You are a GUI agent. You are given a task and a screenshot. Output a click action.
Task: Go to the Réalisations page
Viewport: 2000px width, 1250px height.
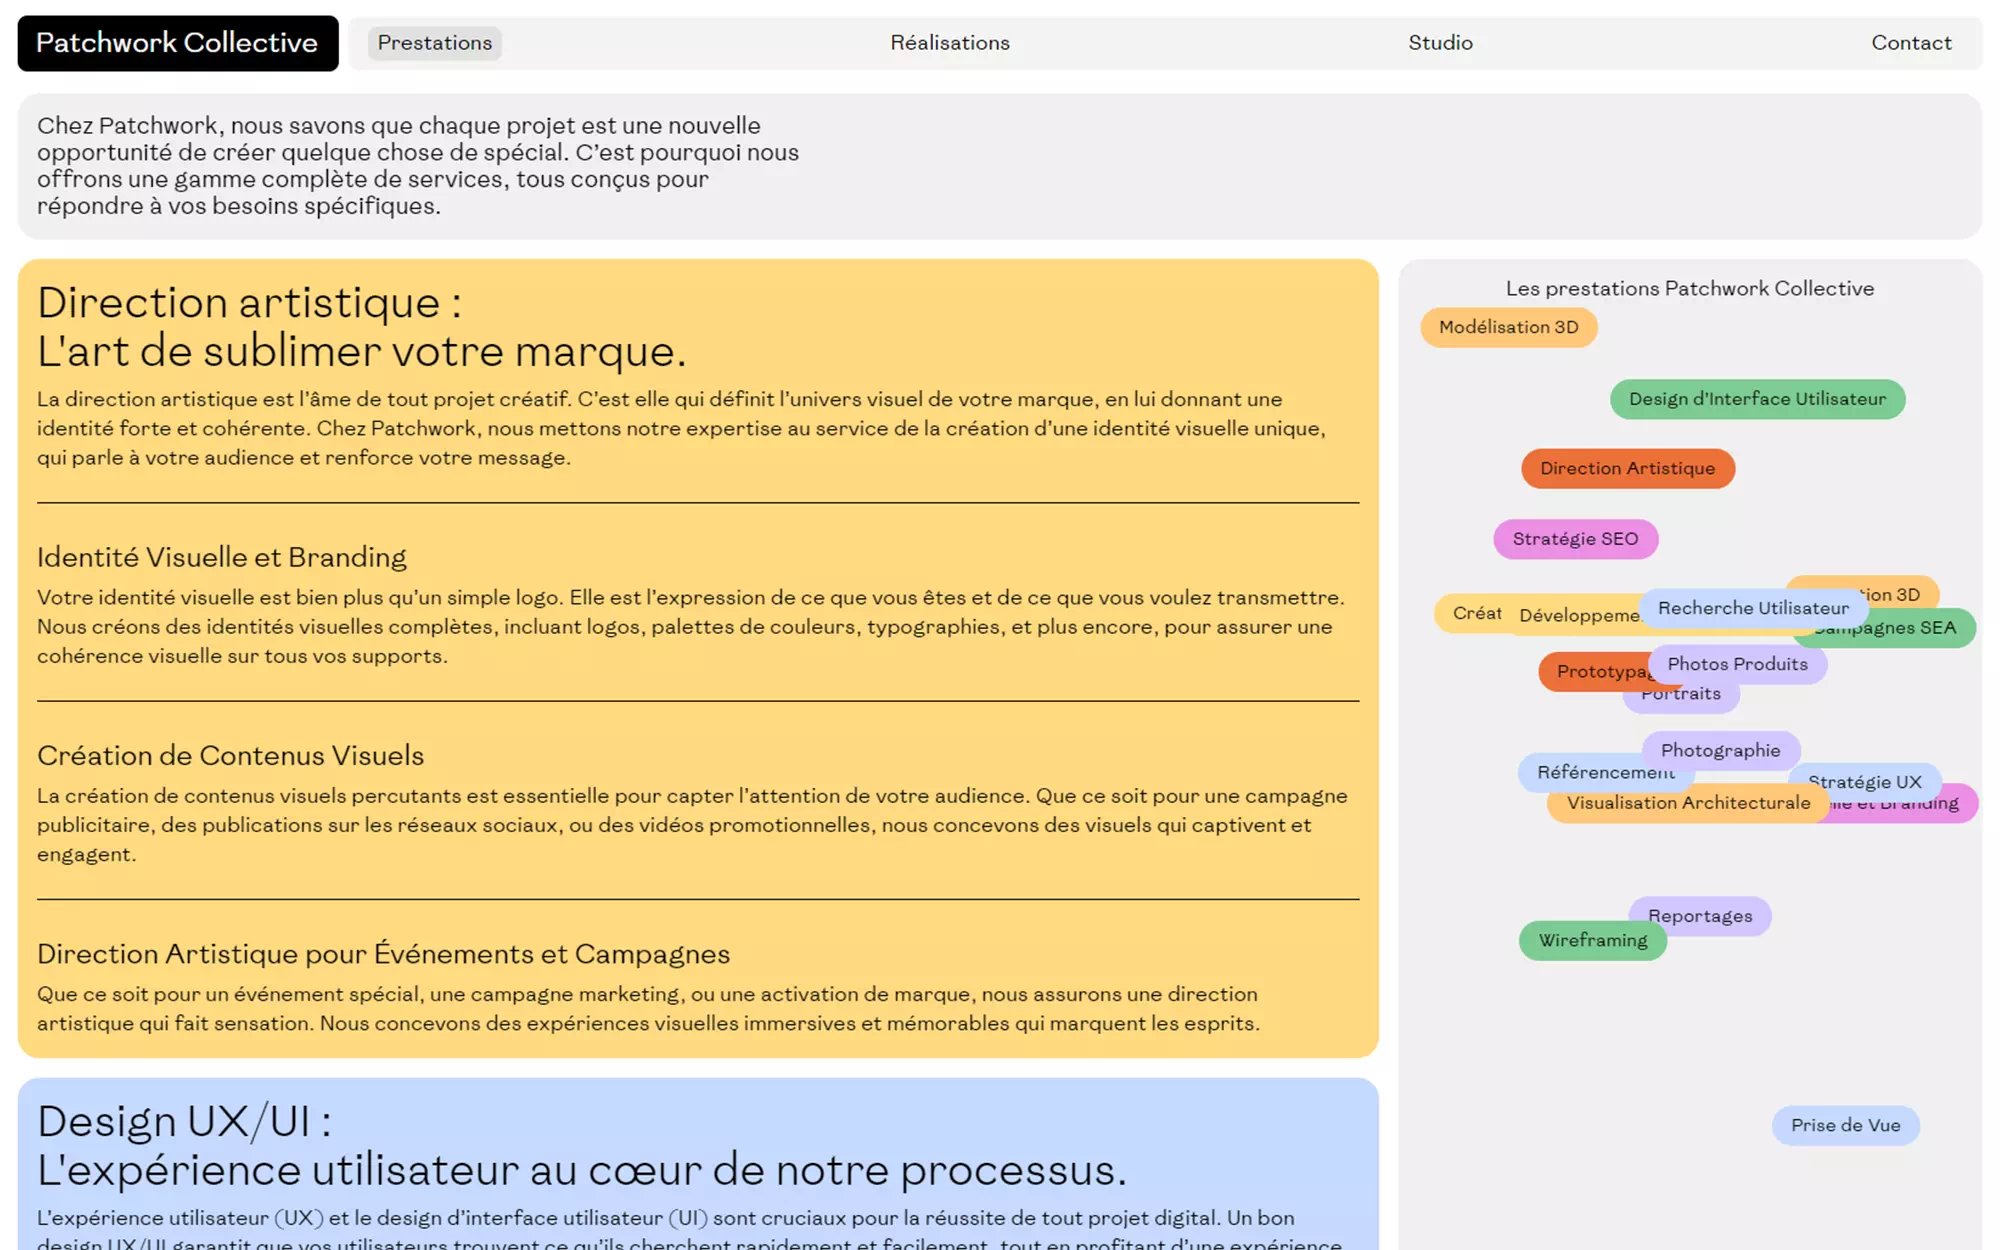click(x=950, y=43)
